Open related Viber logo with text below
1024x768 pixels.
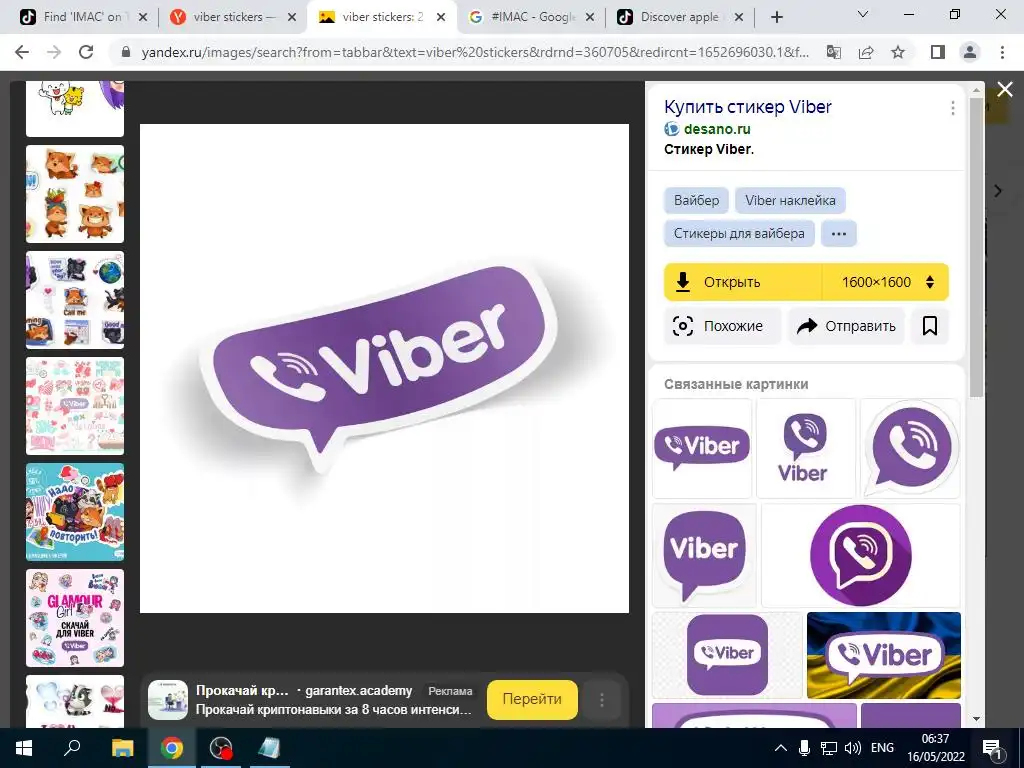click(x=805, y=449)
